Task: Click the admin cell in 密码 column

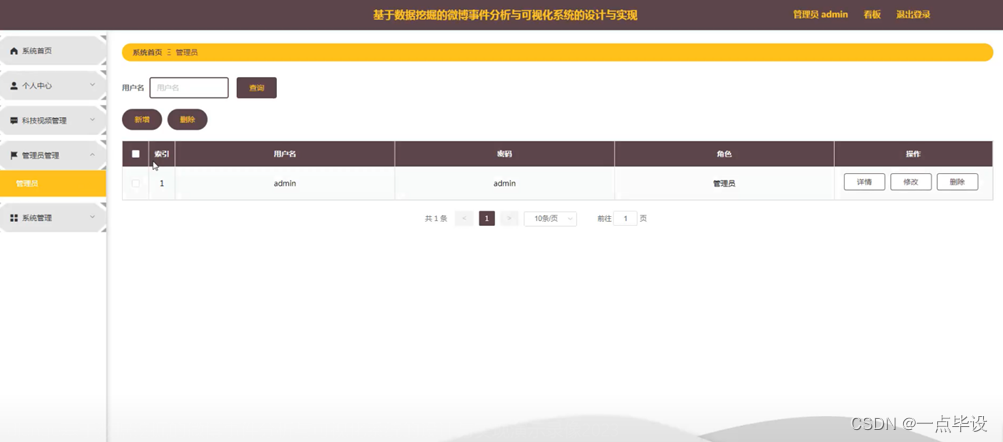Action: click(x=505, y=184)
